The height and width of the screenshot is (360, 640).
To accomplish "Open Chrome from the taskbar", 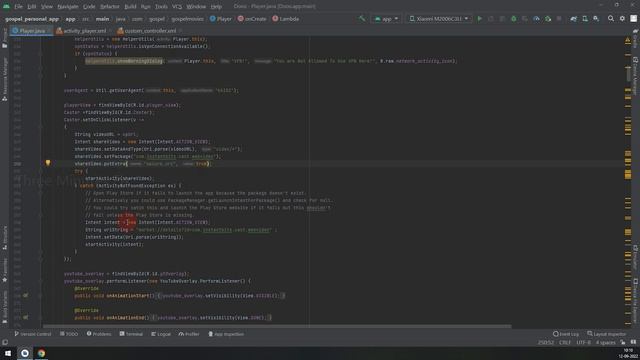I will pyautogui.click(x=41, y=353).
